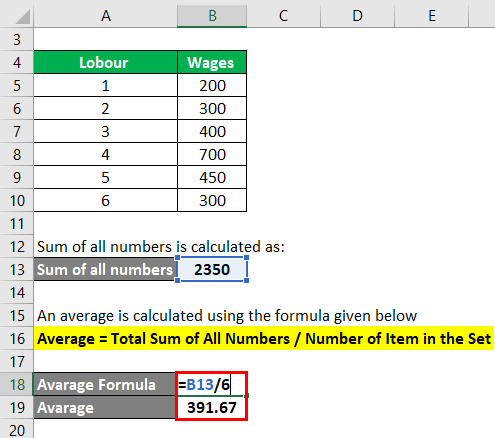Select Lobour cell containing 3
Viewport: 495px width, 438px height.
click(105, 131)
